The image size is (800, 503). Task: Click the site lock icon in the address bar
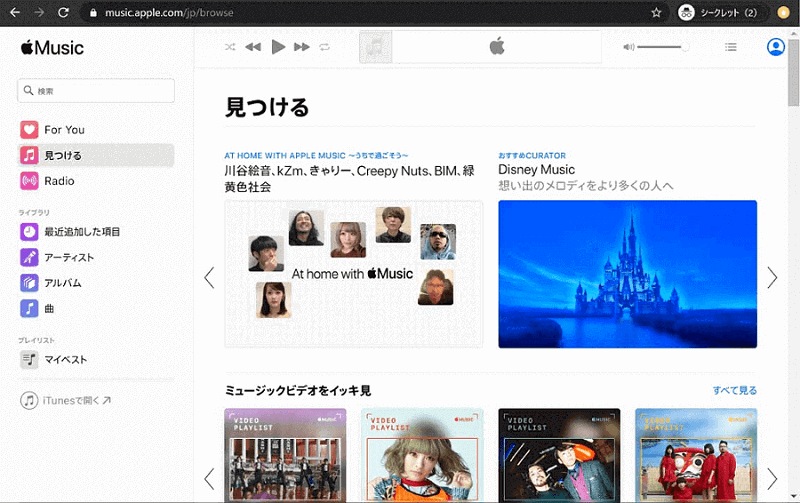[x=93, y=12]
